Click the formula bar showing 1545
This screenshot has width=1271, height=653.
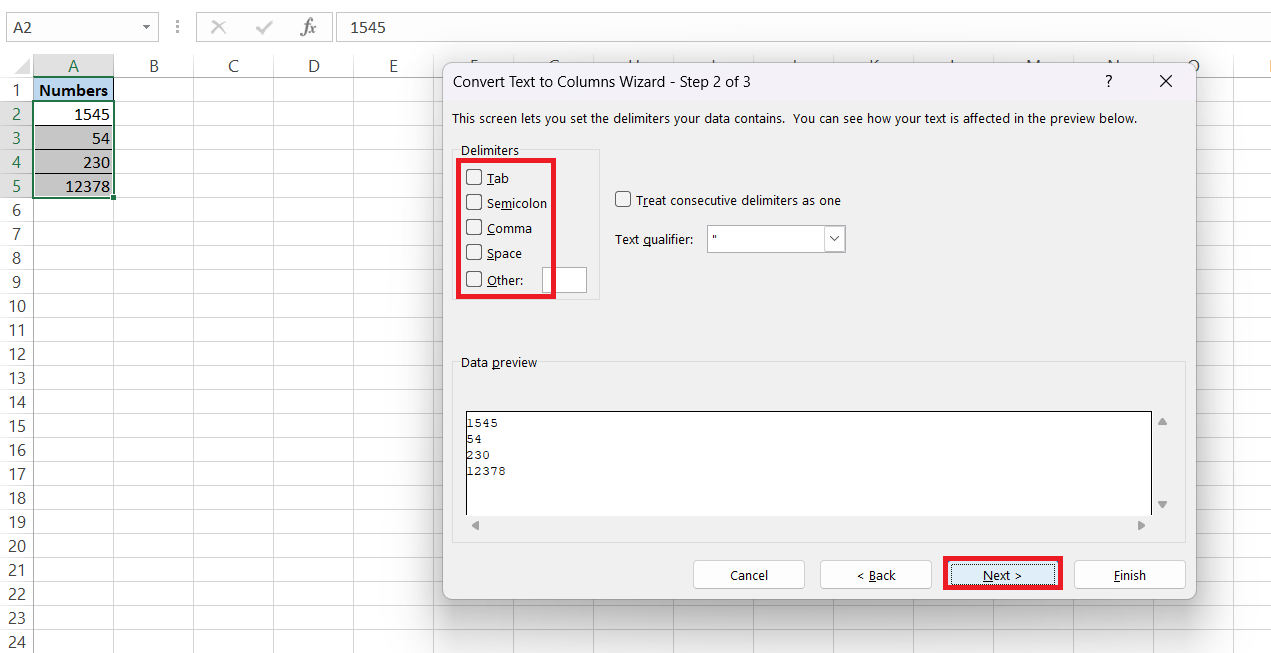coord(803,27)
